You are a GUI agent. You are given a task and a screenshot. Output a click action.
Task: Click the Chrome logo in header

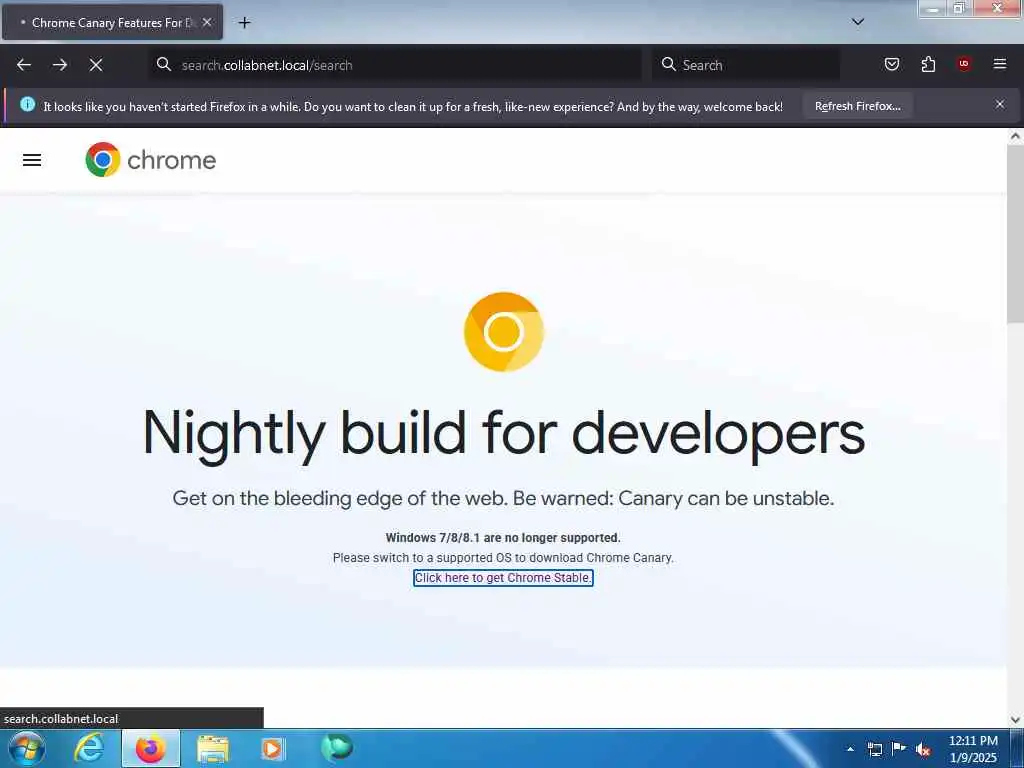[151, 160]
